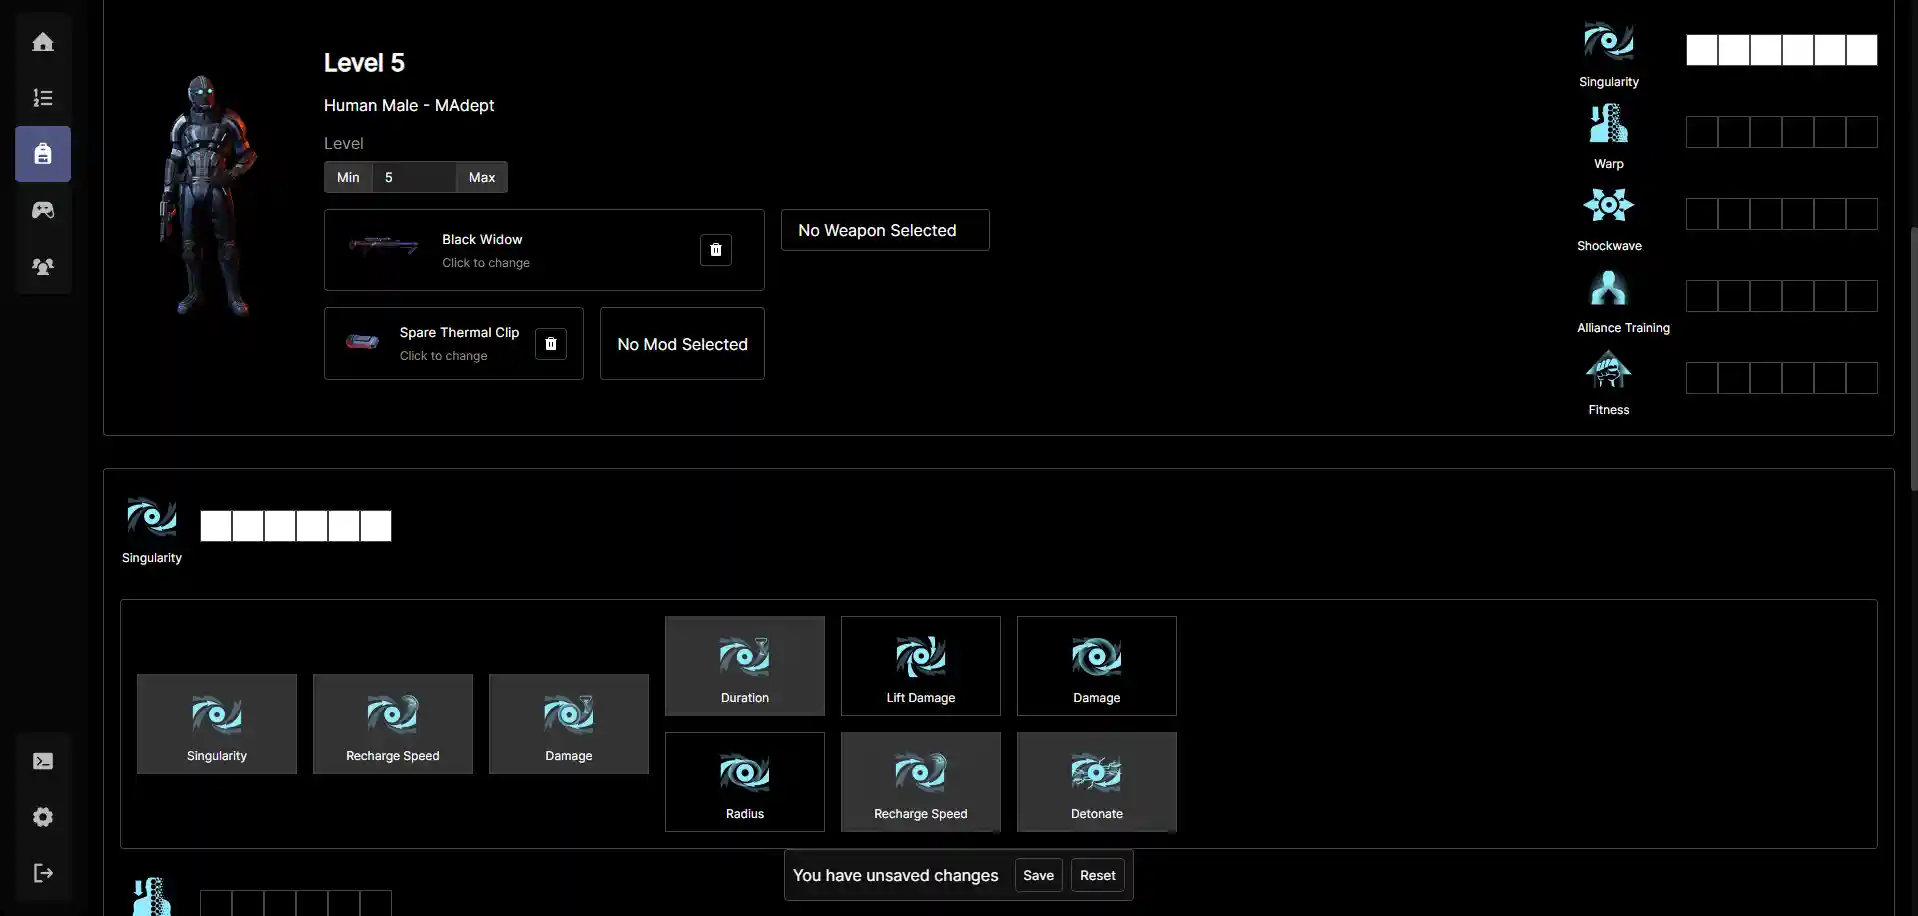Image resolution: width=1918 pixels, height=916 pixels.
Task: Toggle the Detonate evolution node
Action: pos(1097,782)
